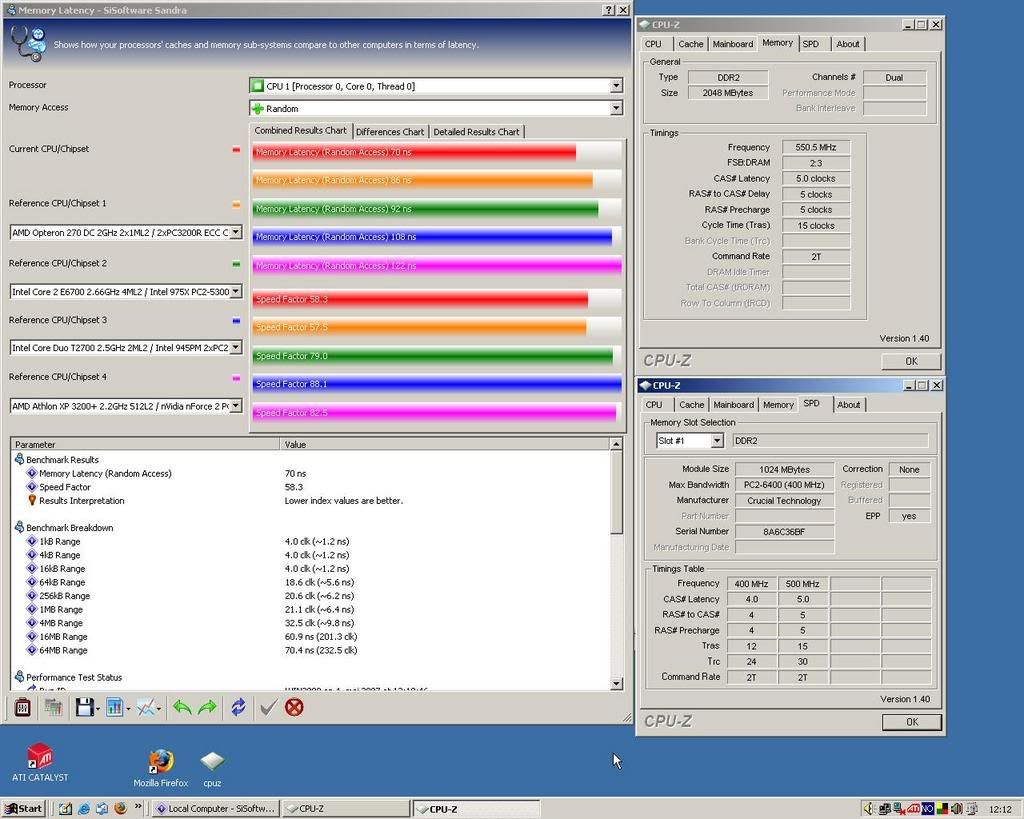1024x819 pixels.
Task: Click the bar chart options icon
Action: point(115,707)
